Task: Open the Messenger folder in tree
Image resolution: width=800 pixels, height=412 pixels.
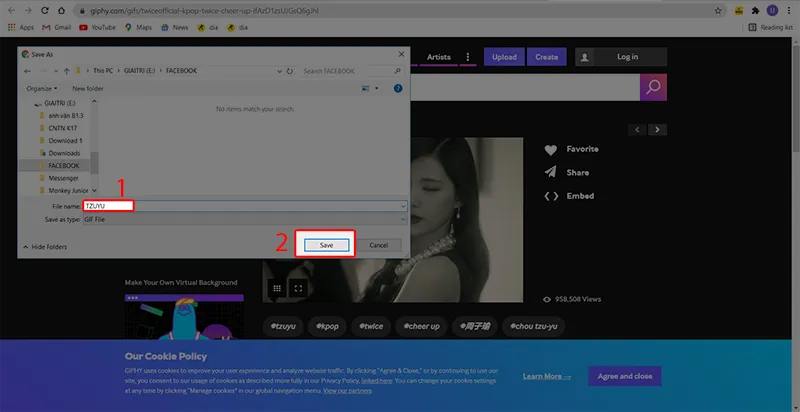Action: (63, 178)
